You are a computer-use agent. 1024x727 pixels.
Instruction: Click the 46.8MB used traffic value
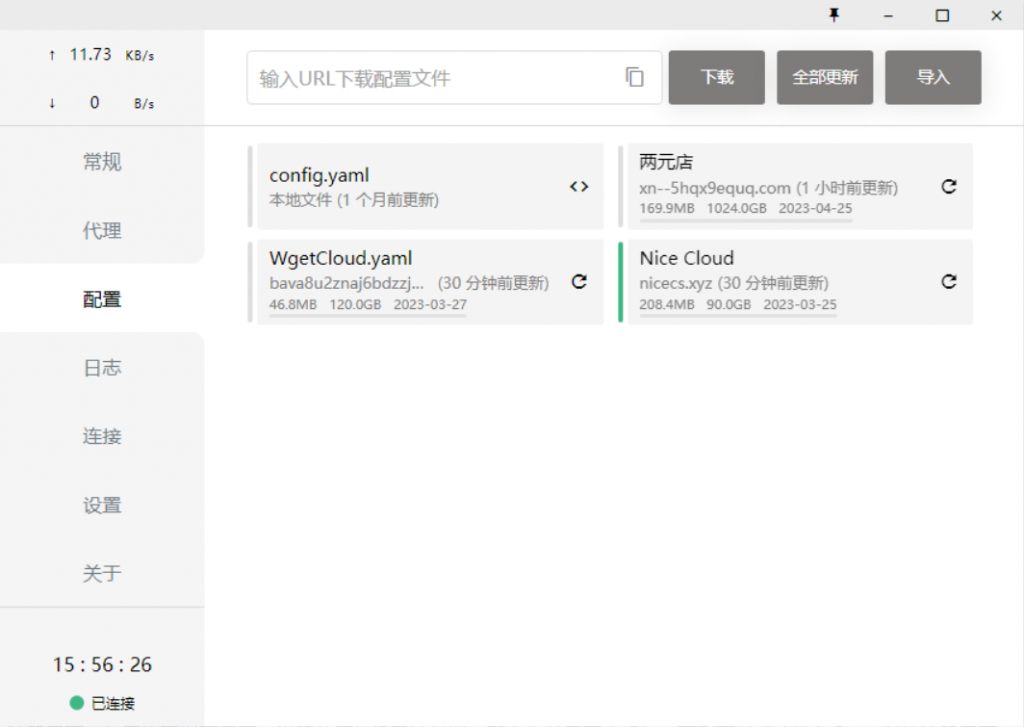pos(293,304)
